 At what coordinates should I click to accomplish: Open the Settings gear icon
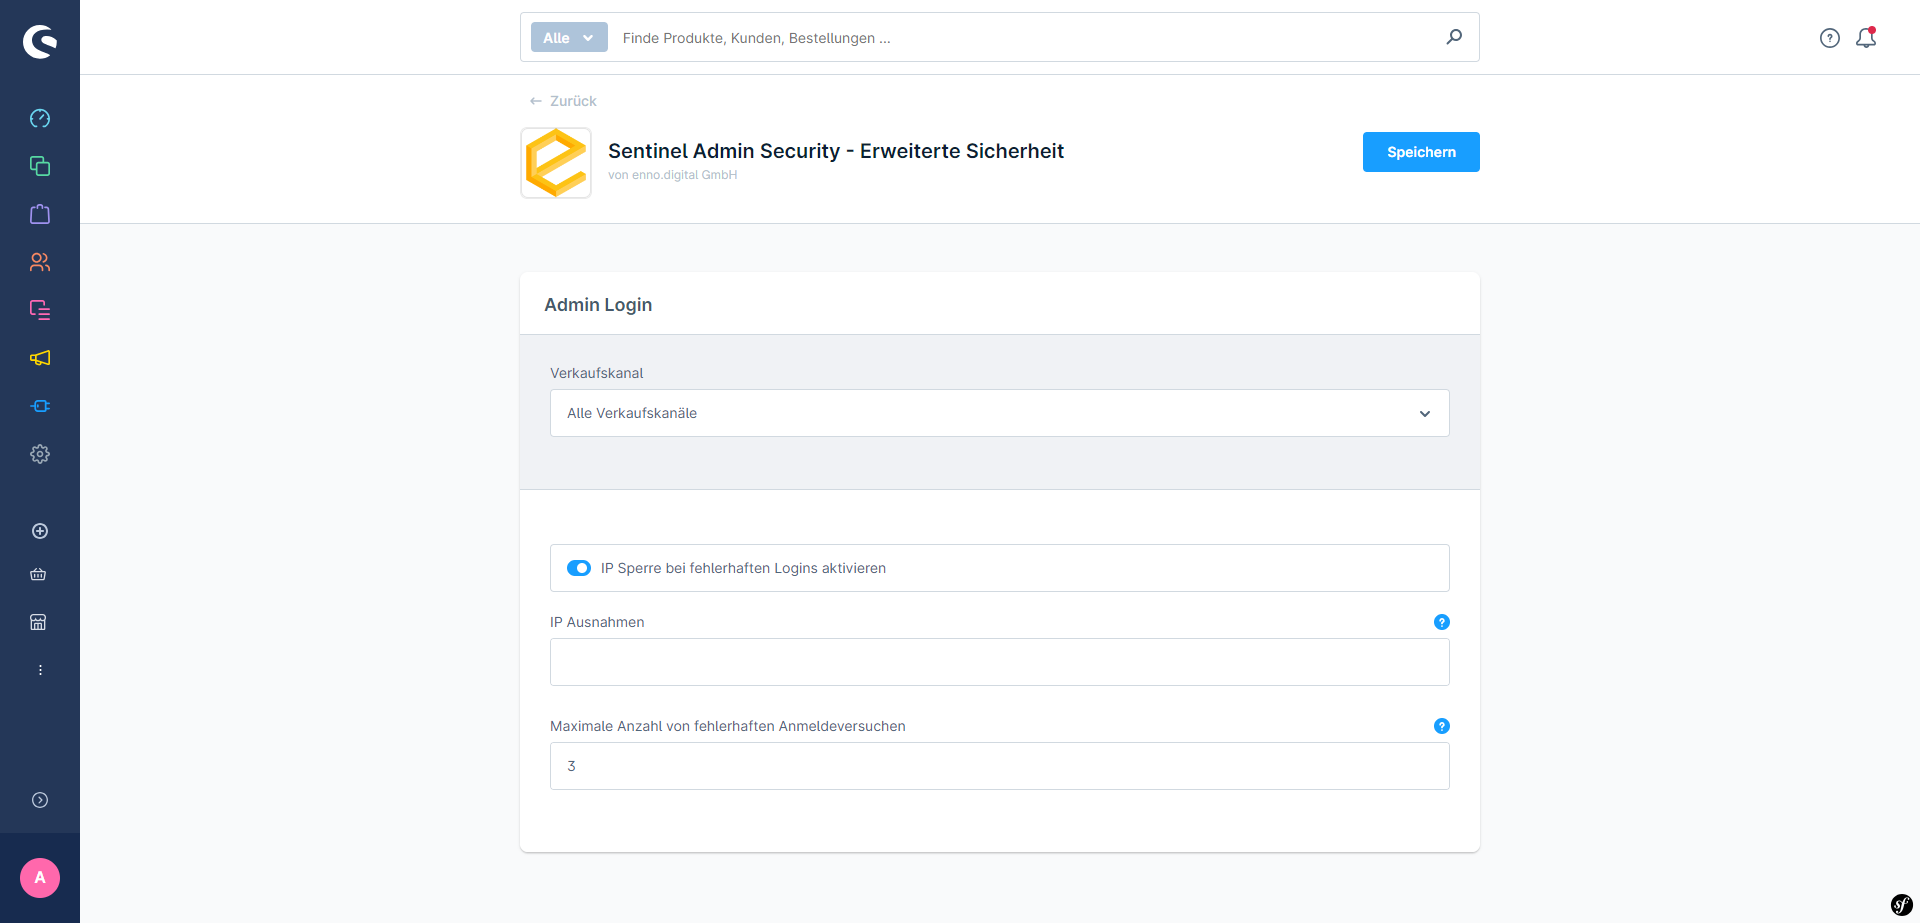[40, 454]
